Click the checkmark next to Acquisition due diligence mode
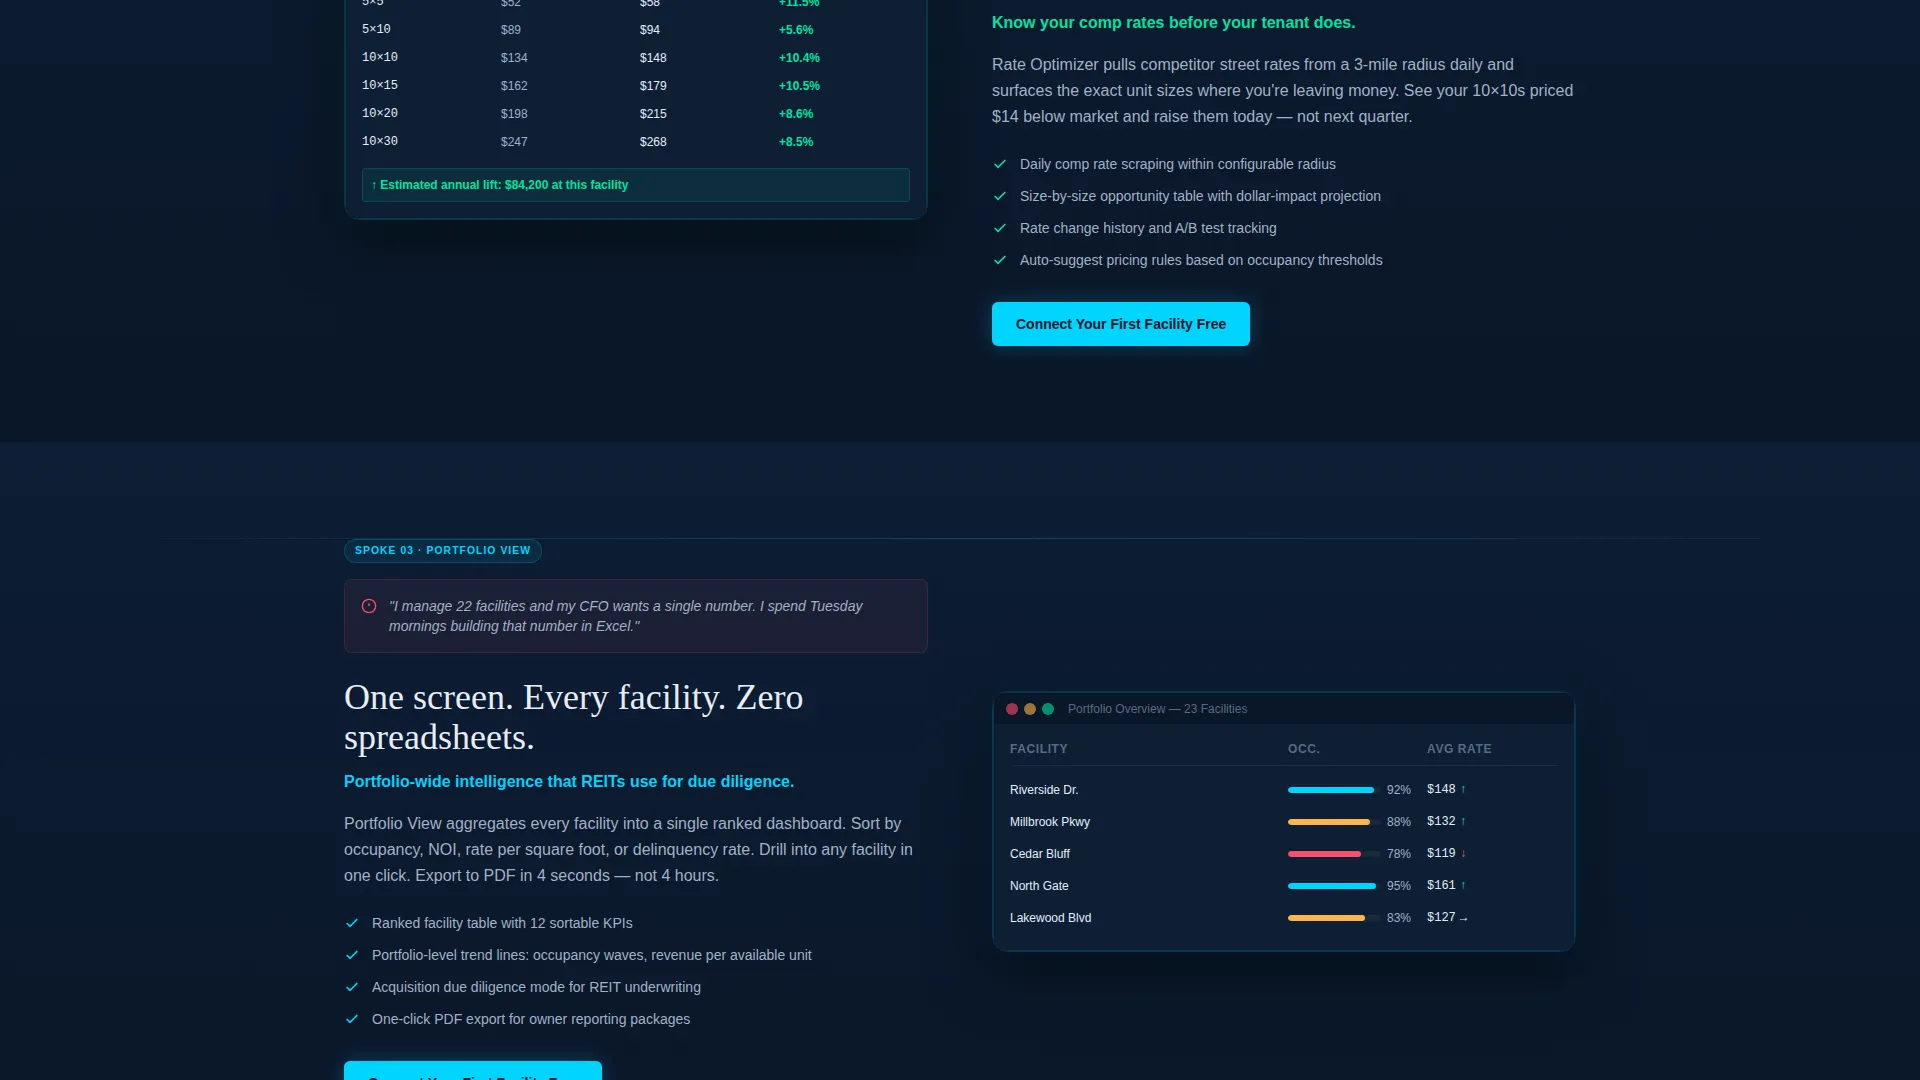 [351, 987]
